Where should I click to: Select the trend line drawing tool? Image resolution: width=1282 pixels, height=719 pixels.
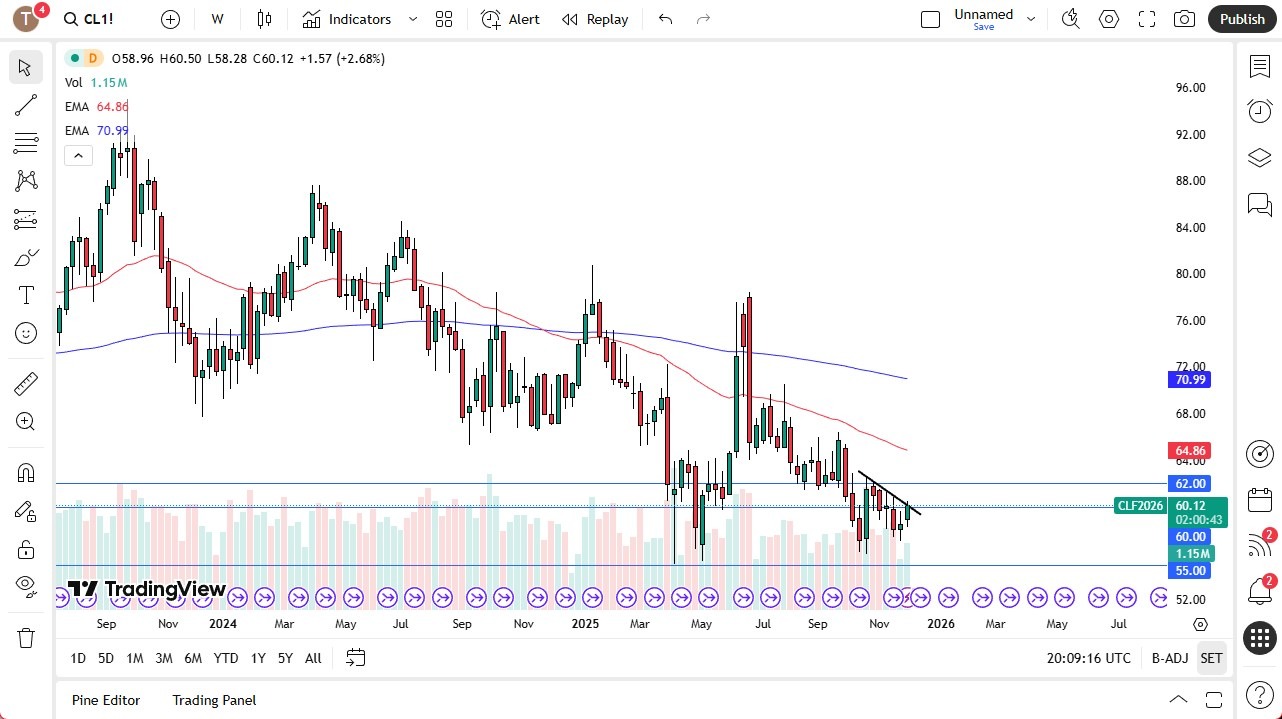pos(25,105)
